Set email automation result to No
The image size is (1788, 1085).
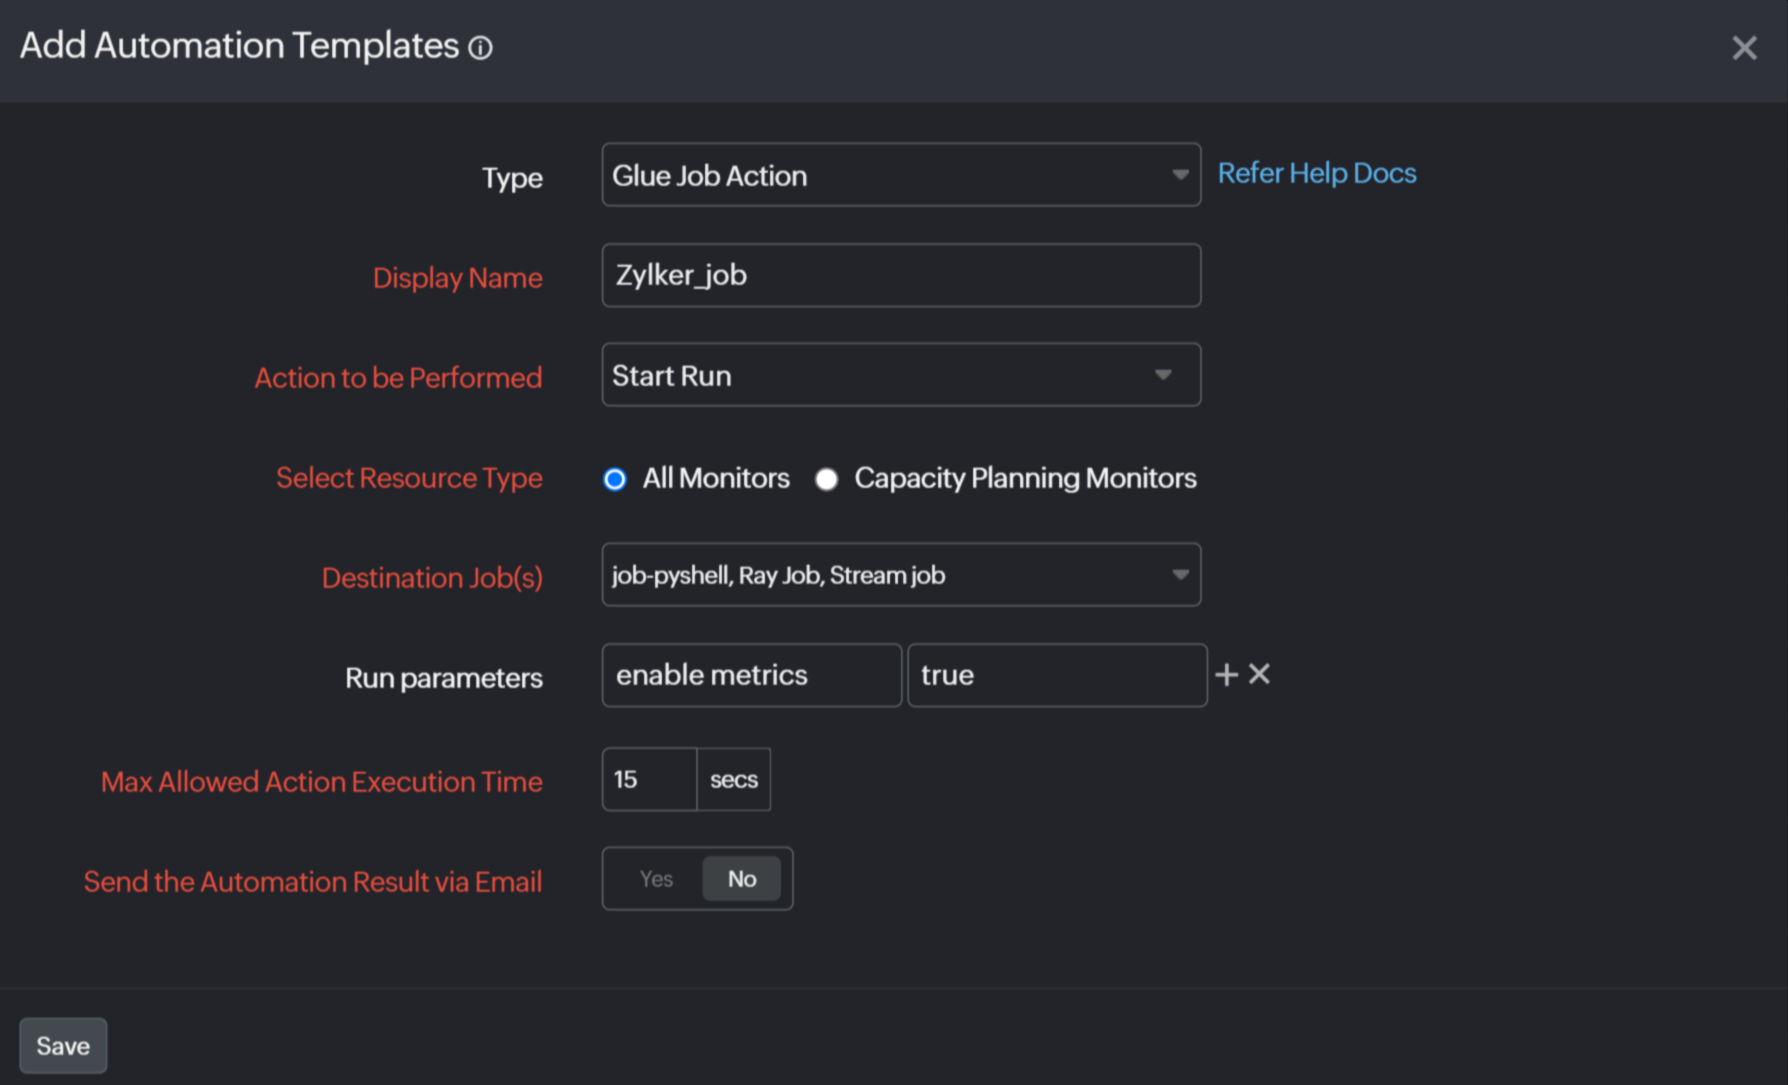click(x=741, y=879)
